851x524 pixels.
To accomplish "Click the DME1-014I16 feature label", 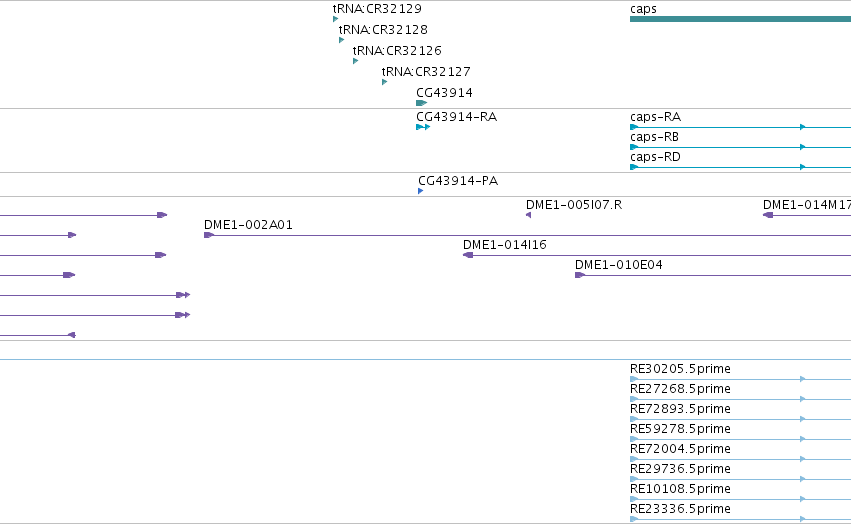I will pyautogui.click(x=505, y=245).
